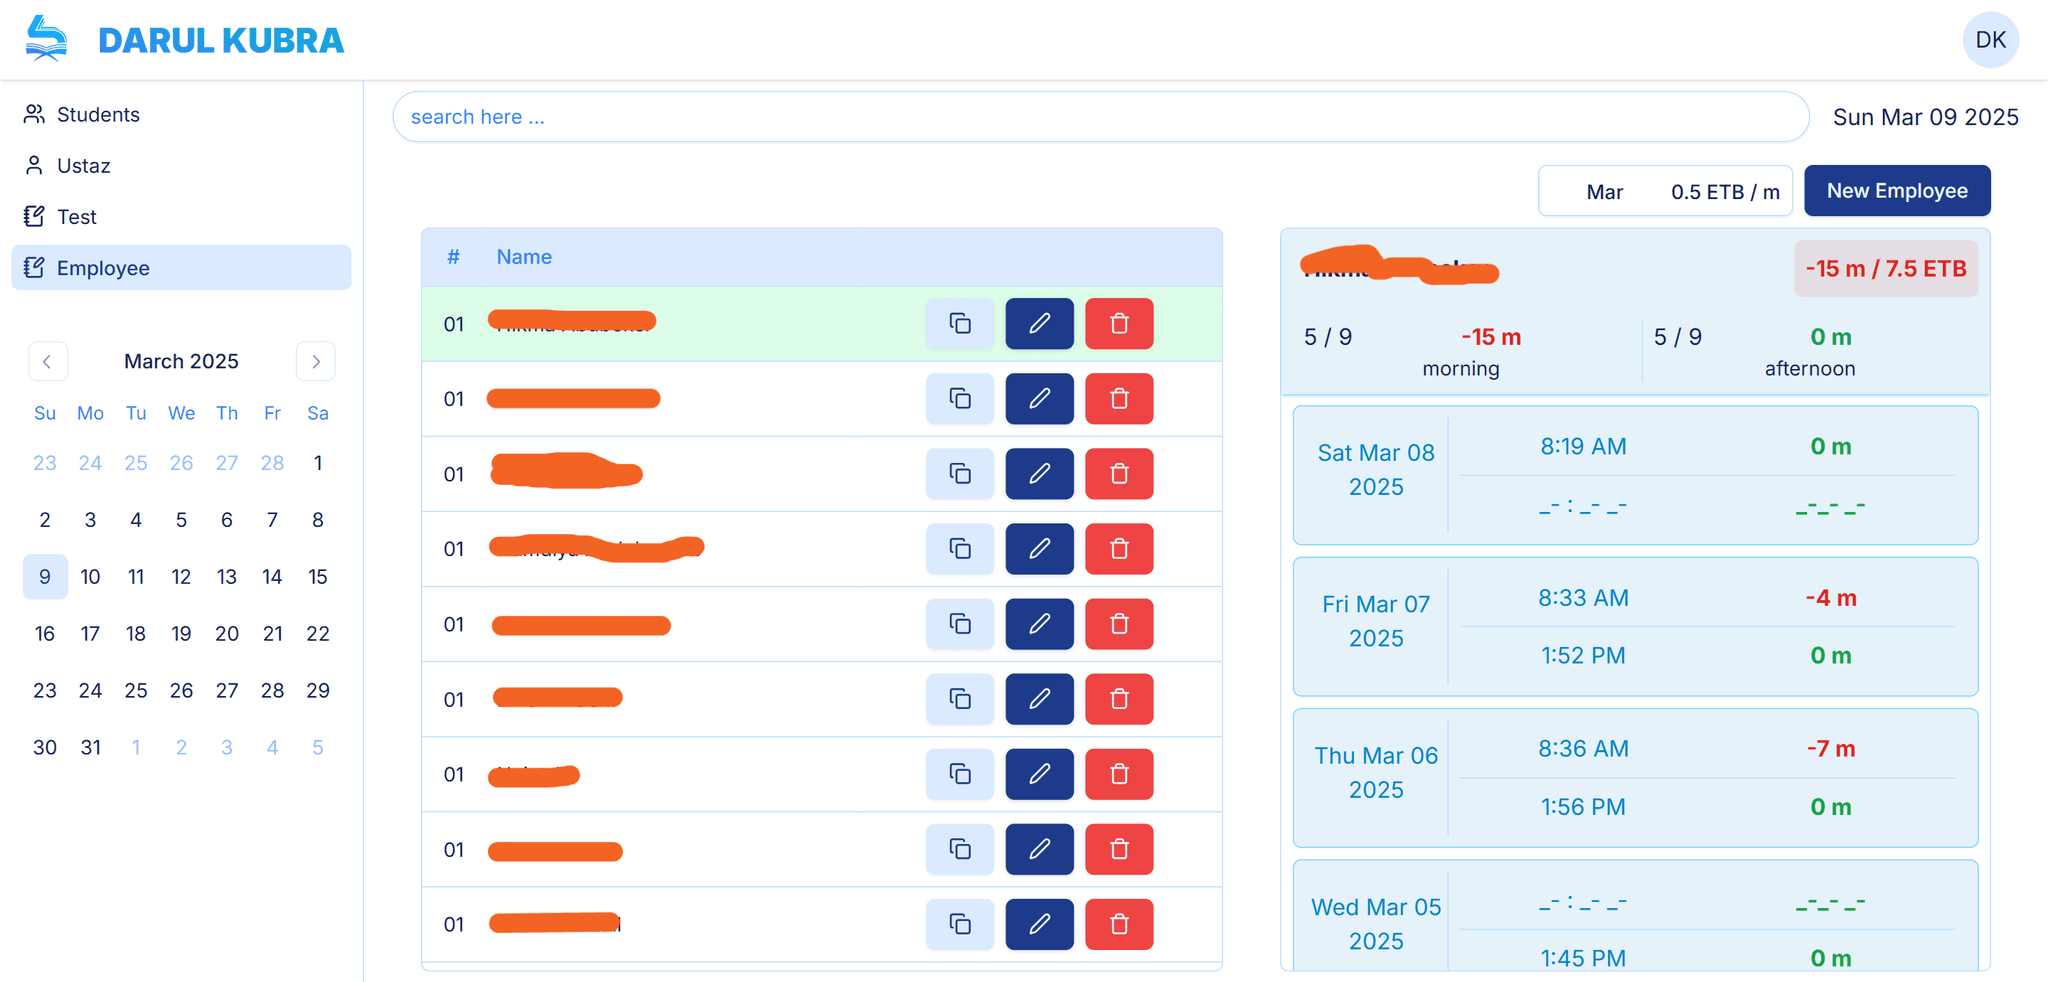Viewport: 2048px width, 982px height.
Task: Click the Darul Kubra logo icon
Action: tap(47, 40)
